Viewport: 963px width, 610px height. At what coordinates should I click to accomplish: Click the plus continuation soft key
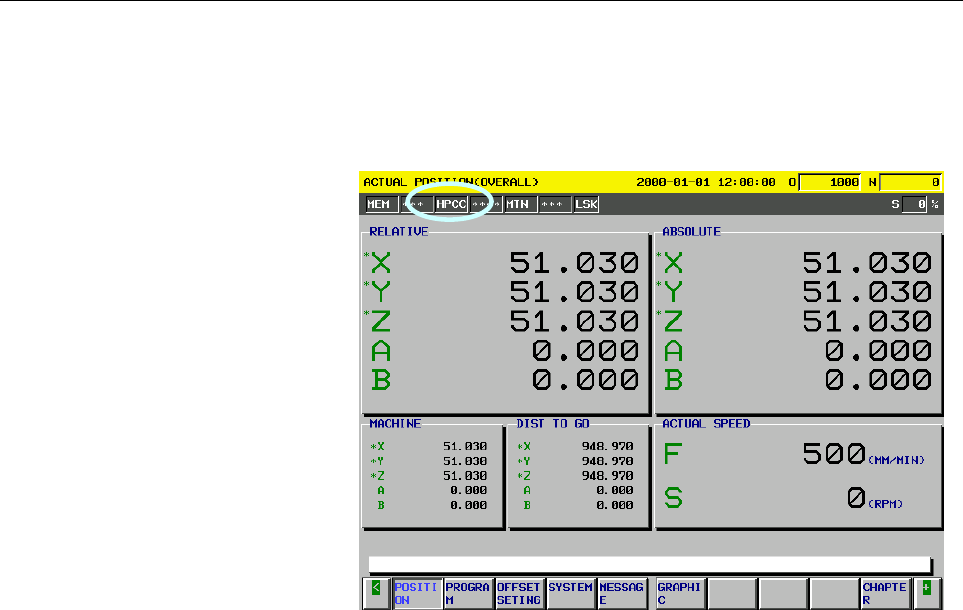click(x=927, y=593)
